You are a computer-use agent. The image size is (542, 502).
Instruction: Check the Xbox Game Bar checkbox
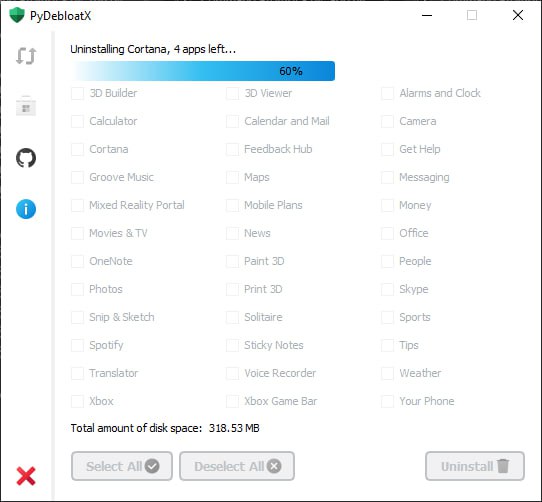[x=232, y=401]
